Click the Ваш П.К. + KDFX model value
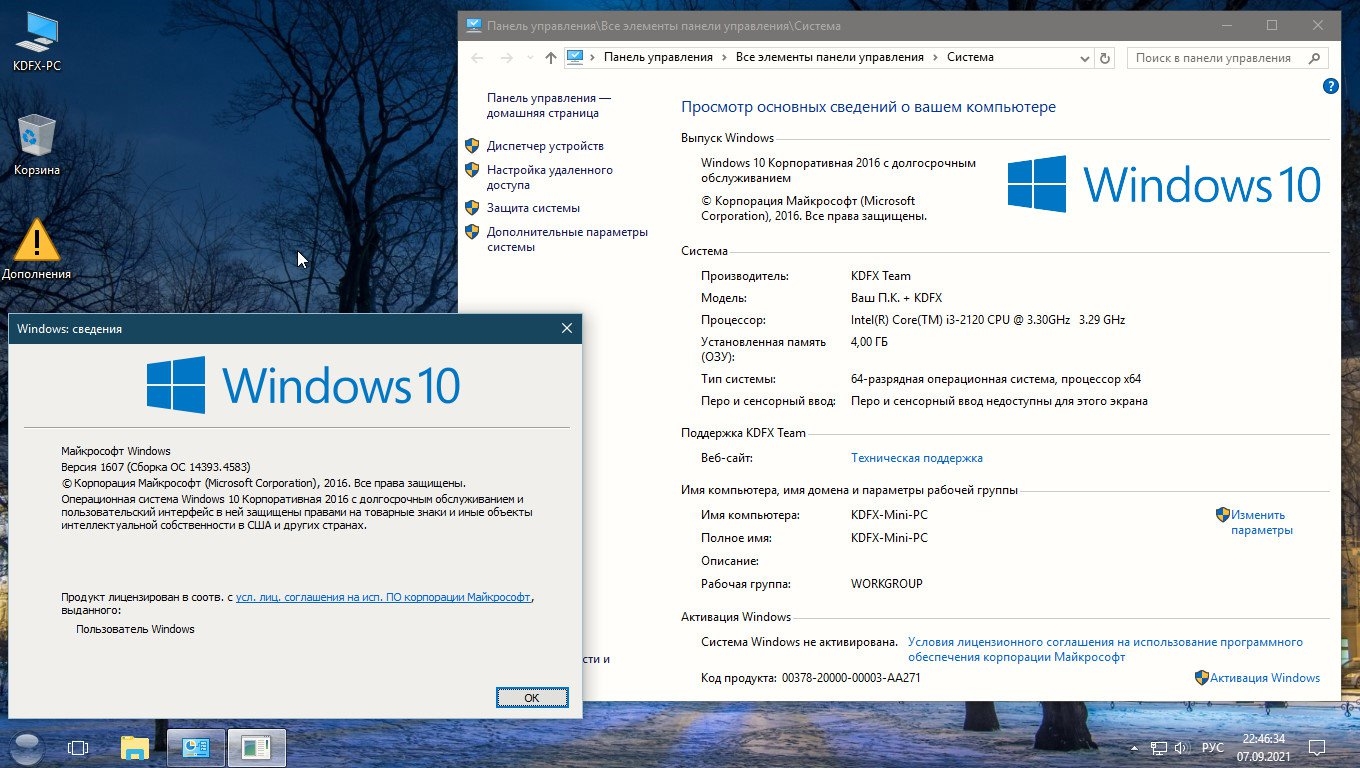The image size is (1360, 768). pos(897,298)
